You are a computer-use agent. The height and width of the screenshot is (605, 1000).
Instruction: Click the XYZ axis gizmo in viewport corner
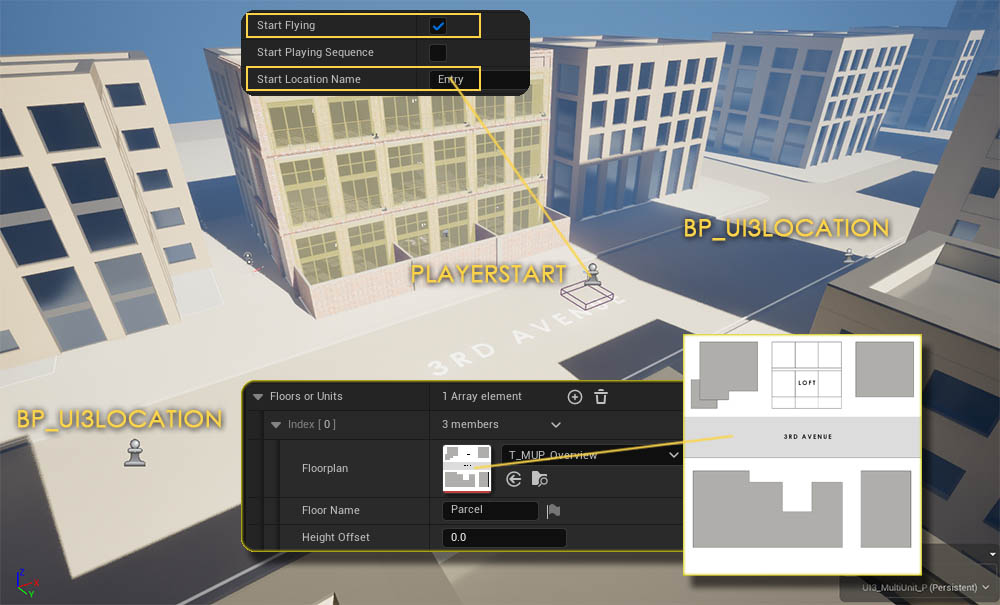(x=24, y=582)
